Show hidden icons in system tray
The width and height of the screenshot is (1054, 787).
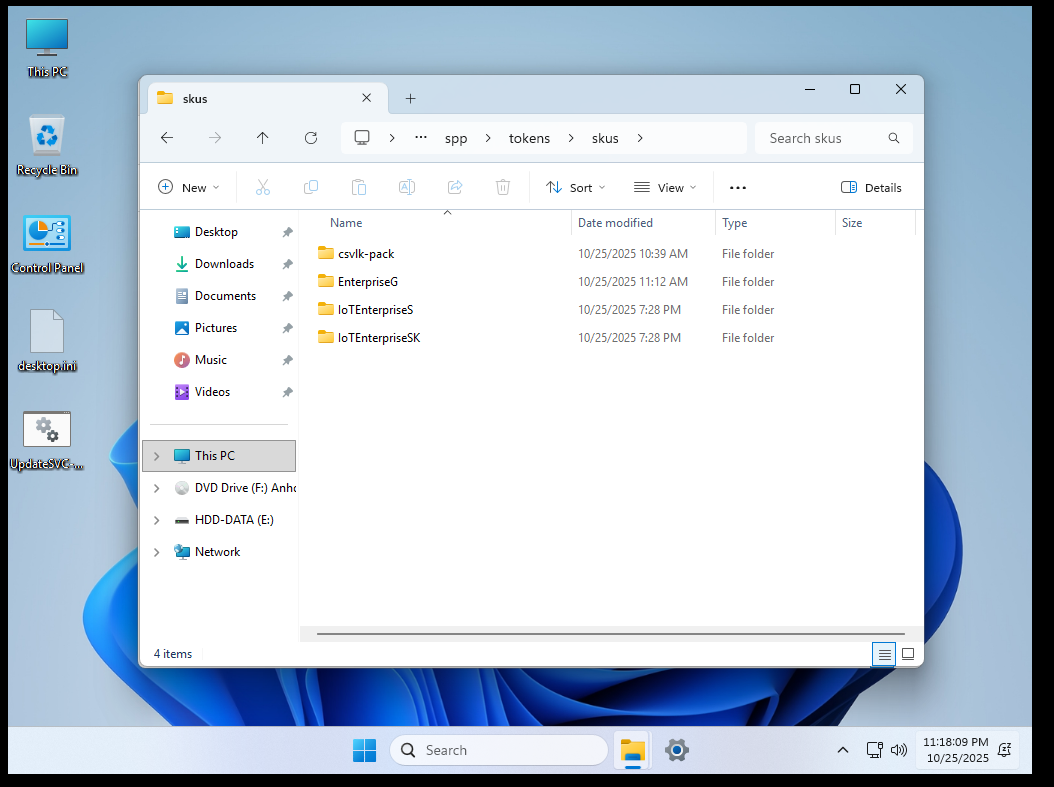click(x=842, y=750)
